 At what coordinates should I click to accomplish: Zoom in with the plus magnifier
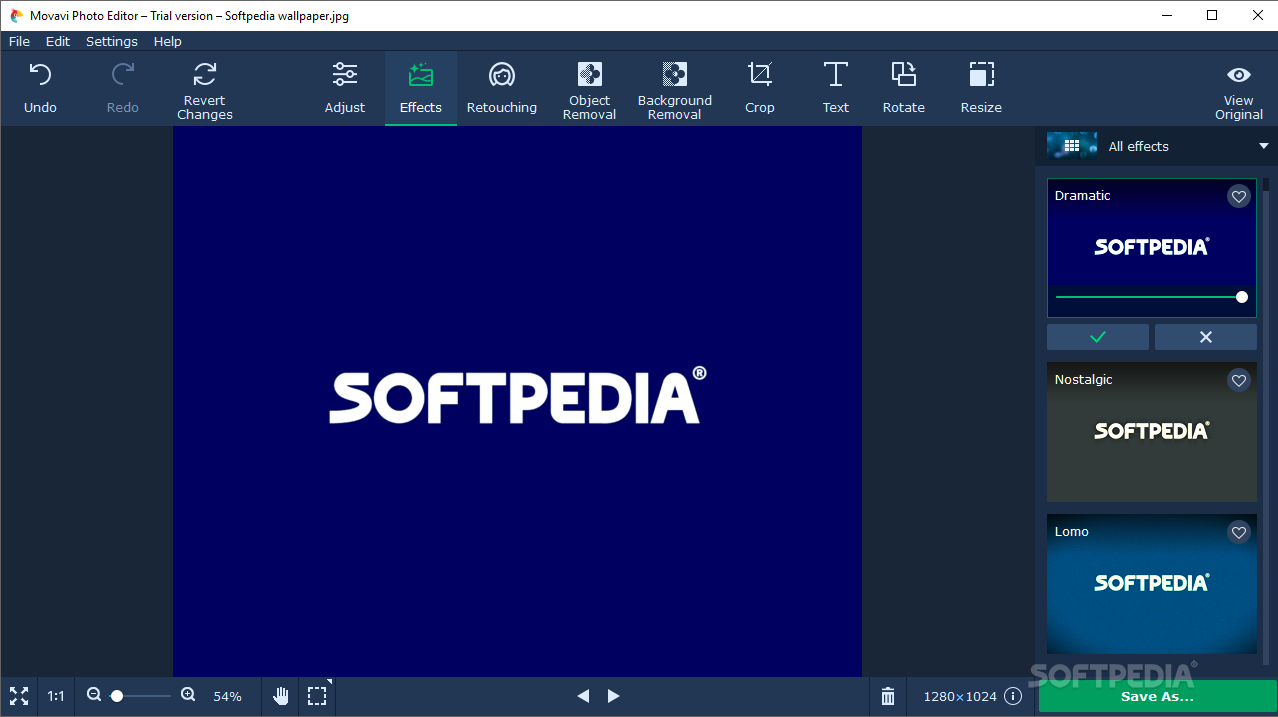point(188,695)
